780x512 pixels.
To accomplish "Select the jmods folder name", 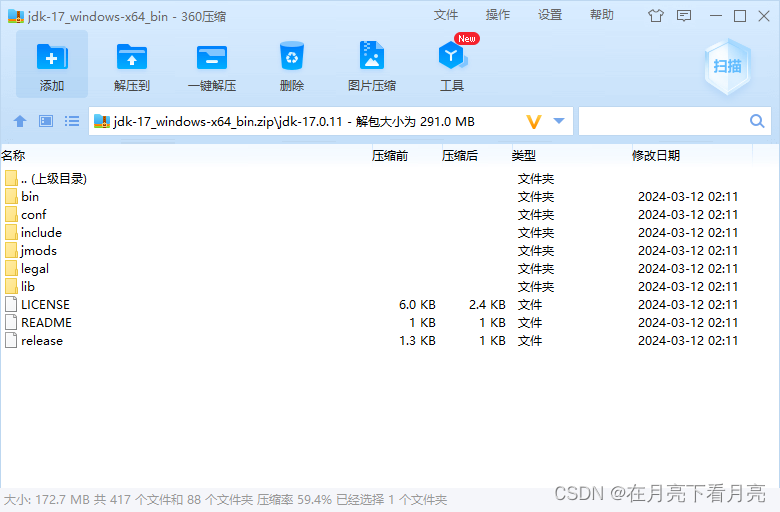I will pyautogui.click(x=39, y=250).
